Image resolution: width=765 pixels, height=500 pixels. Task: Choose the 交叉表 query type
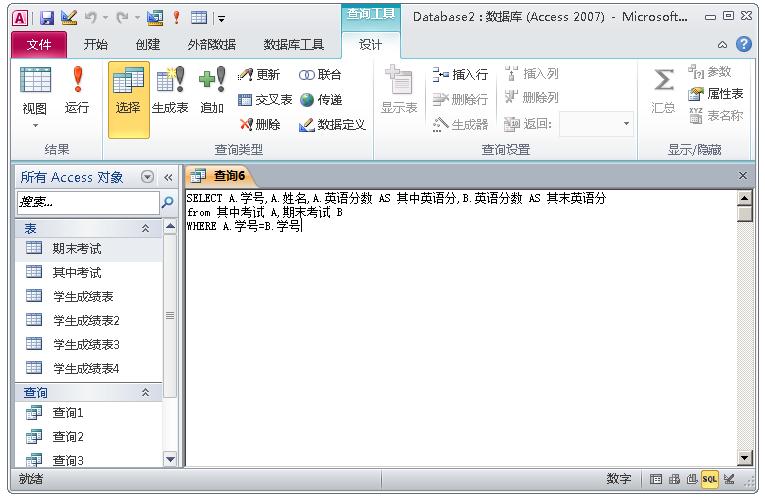tap(265, 100)
